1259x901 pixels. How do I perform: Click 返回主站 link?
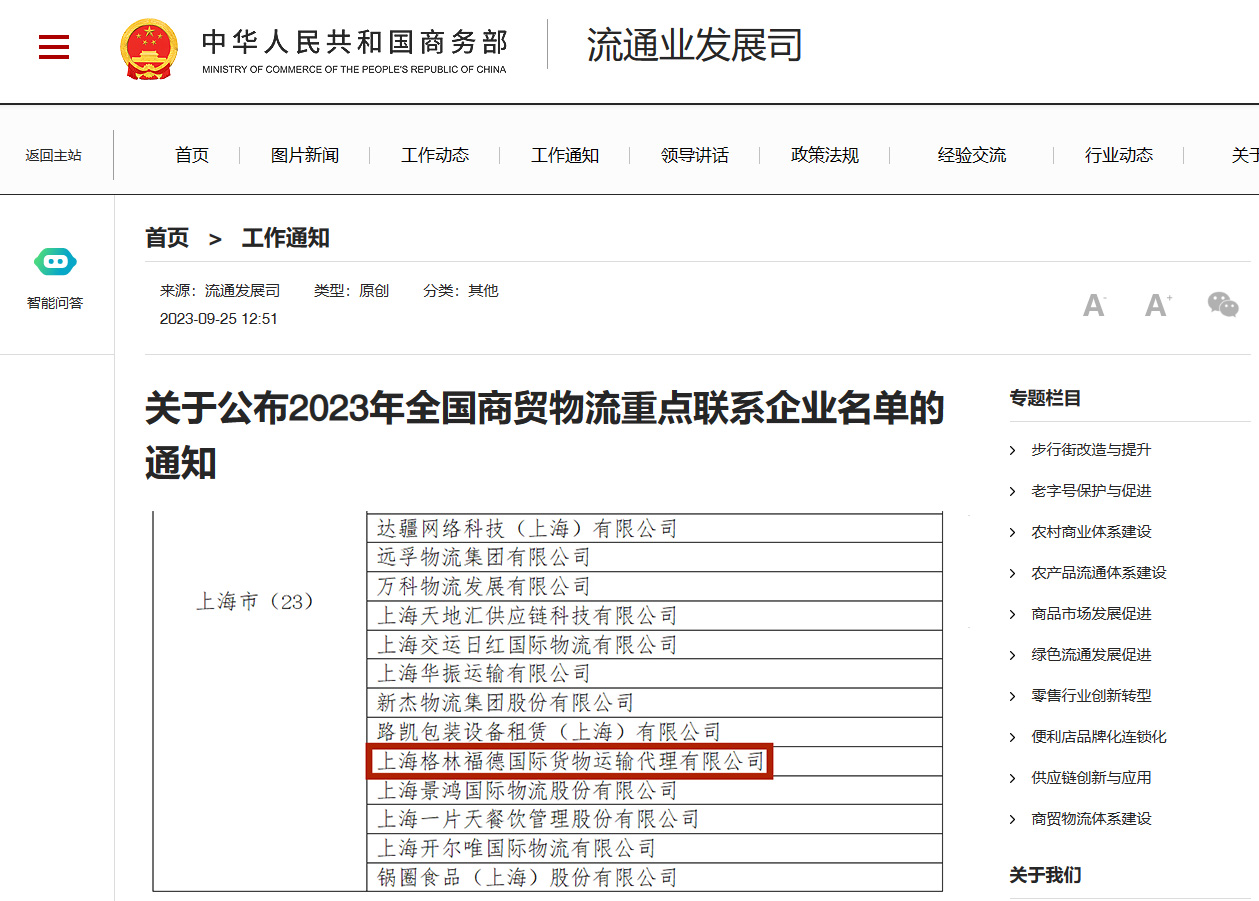[54, 155]
